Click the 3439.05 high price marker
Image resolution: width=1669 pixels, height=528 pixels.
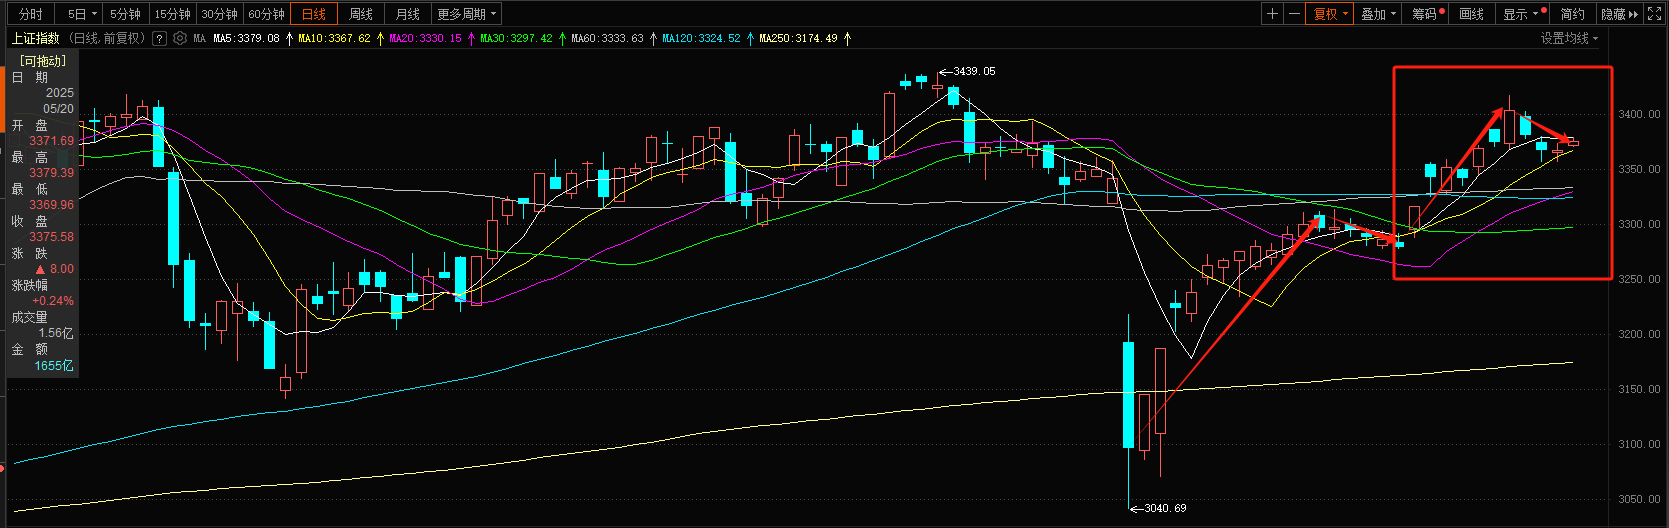point(973,72)
